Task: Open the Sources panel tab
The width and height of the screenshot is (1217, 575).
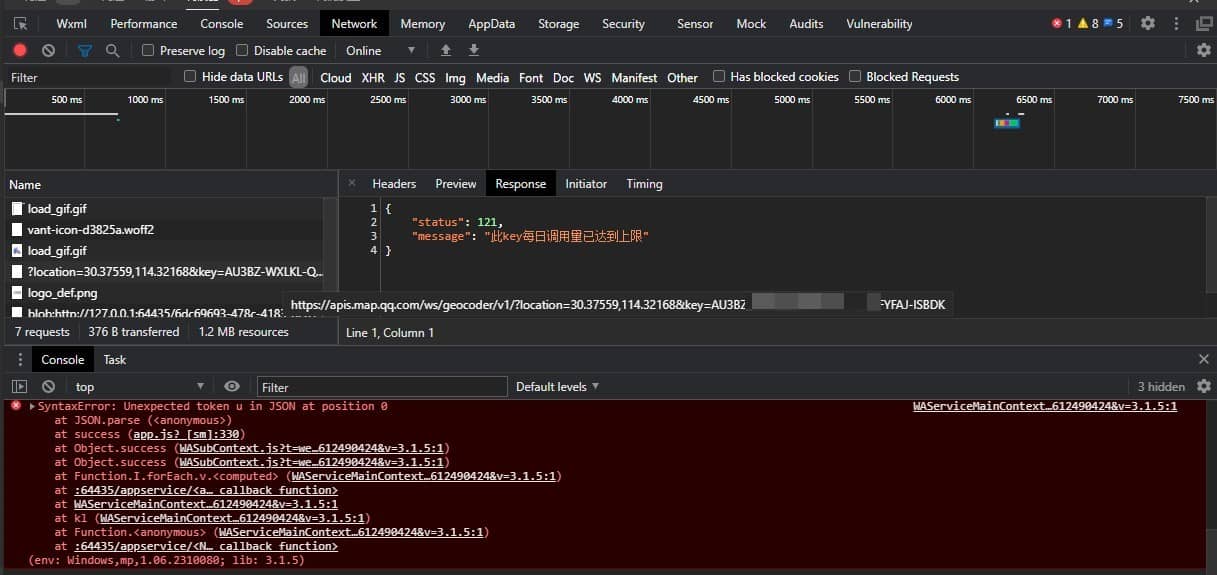Action: pyautogui.click(x=287, y=23)
